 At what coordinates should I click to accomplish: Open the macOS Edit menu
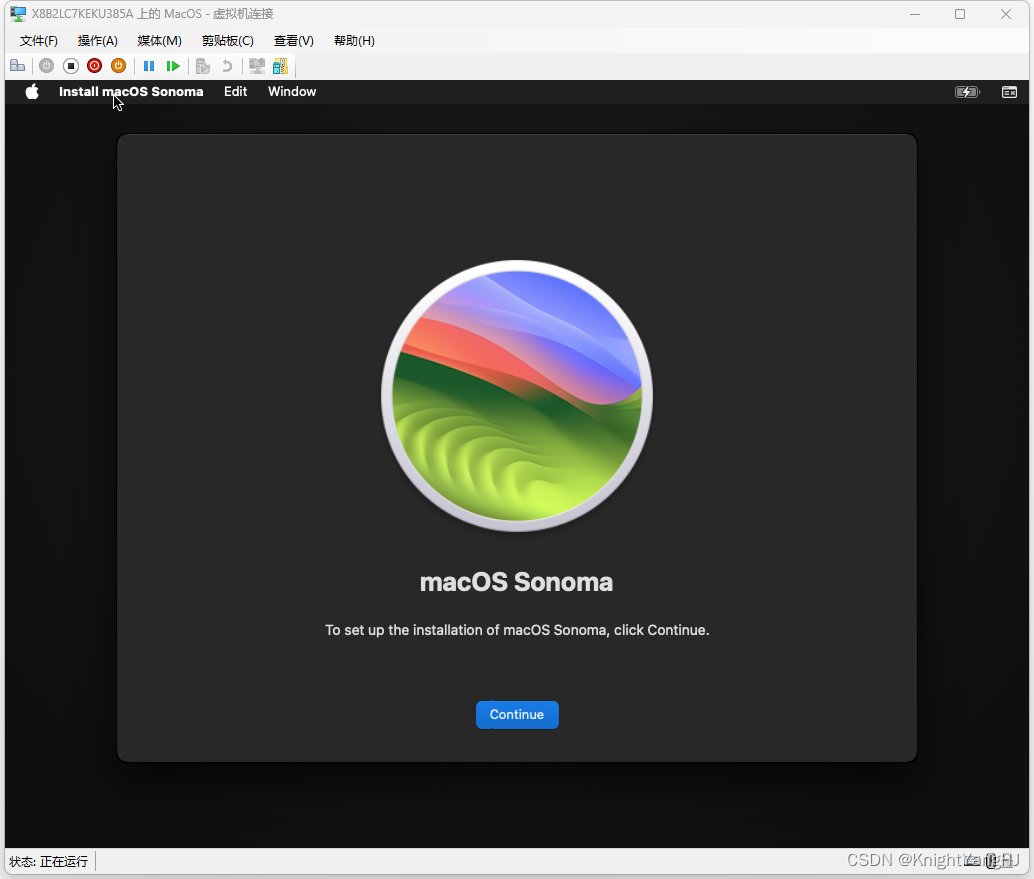pos(235,92)
